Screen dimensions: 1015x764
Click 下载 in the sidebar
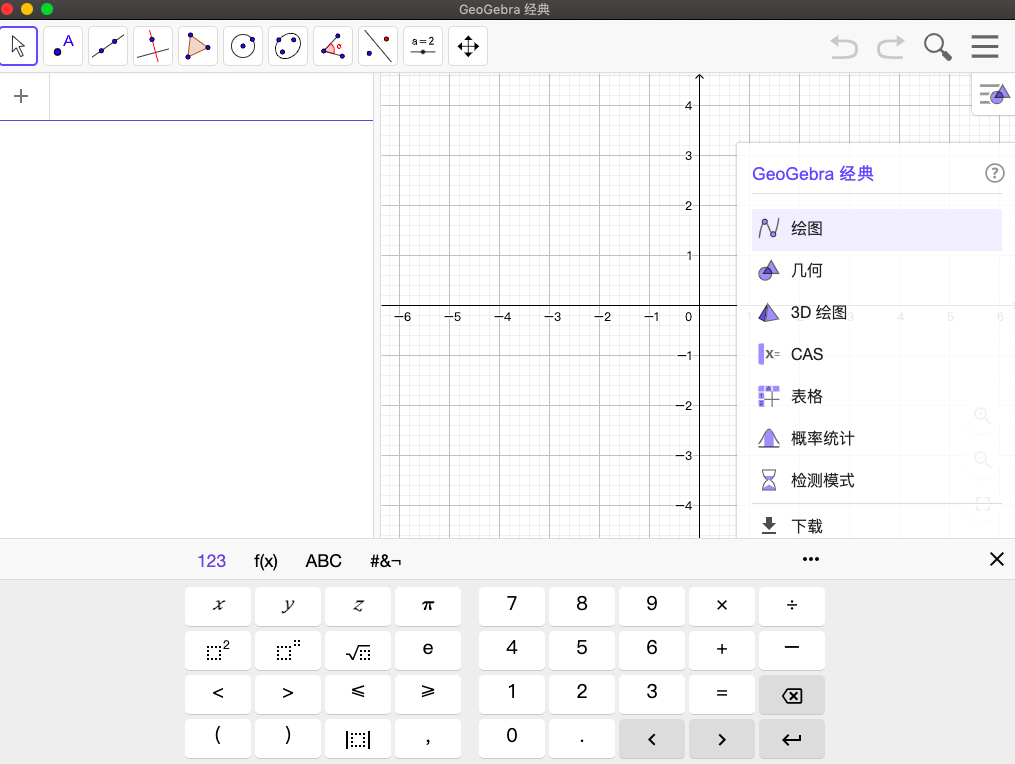[x=808, y=524]
